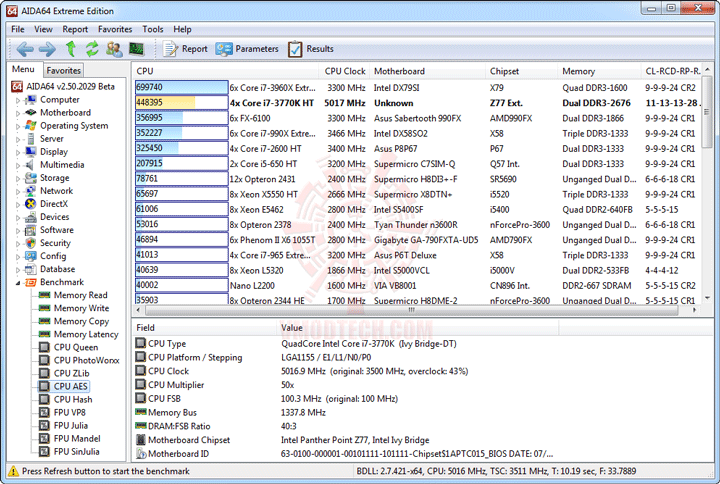
Task: Select Display icon in the tree
Action: pyautogui.click(x=31, y=152)
